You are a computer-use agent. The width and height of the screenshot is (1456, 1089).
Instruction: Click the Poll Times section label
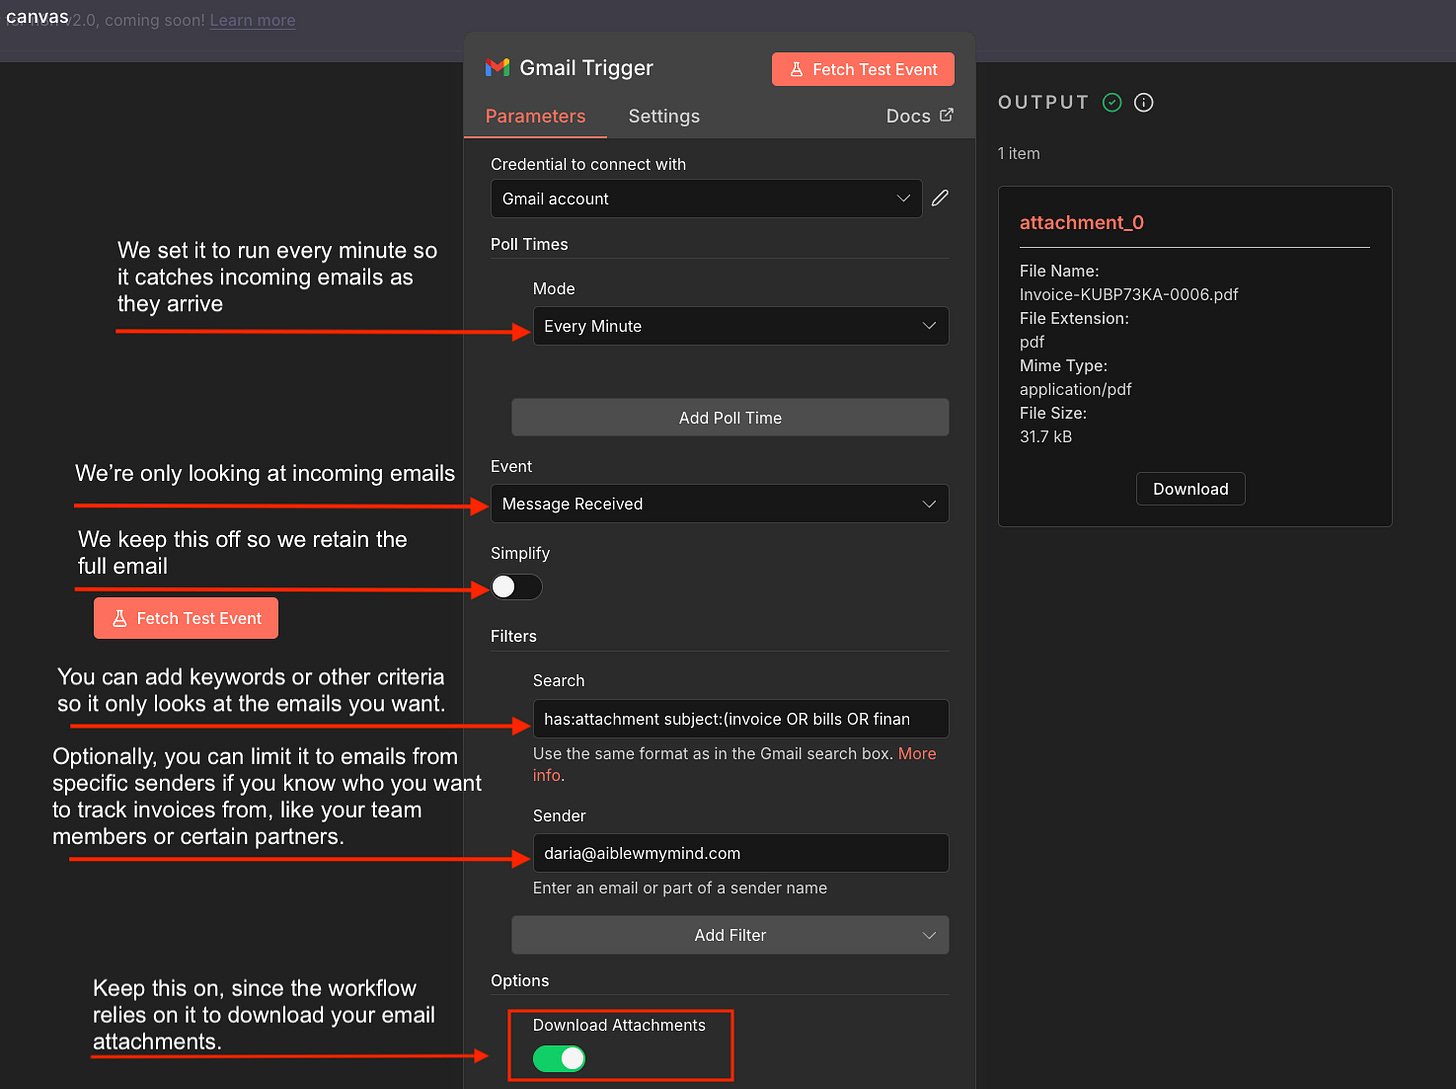coord(529,244)
